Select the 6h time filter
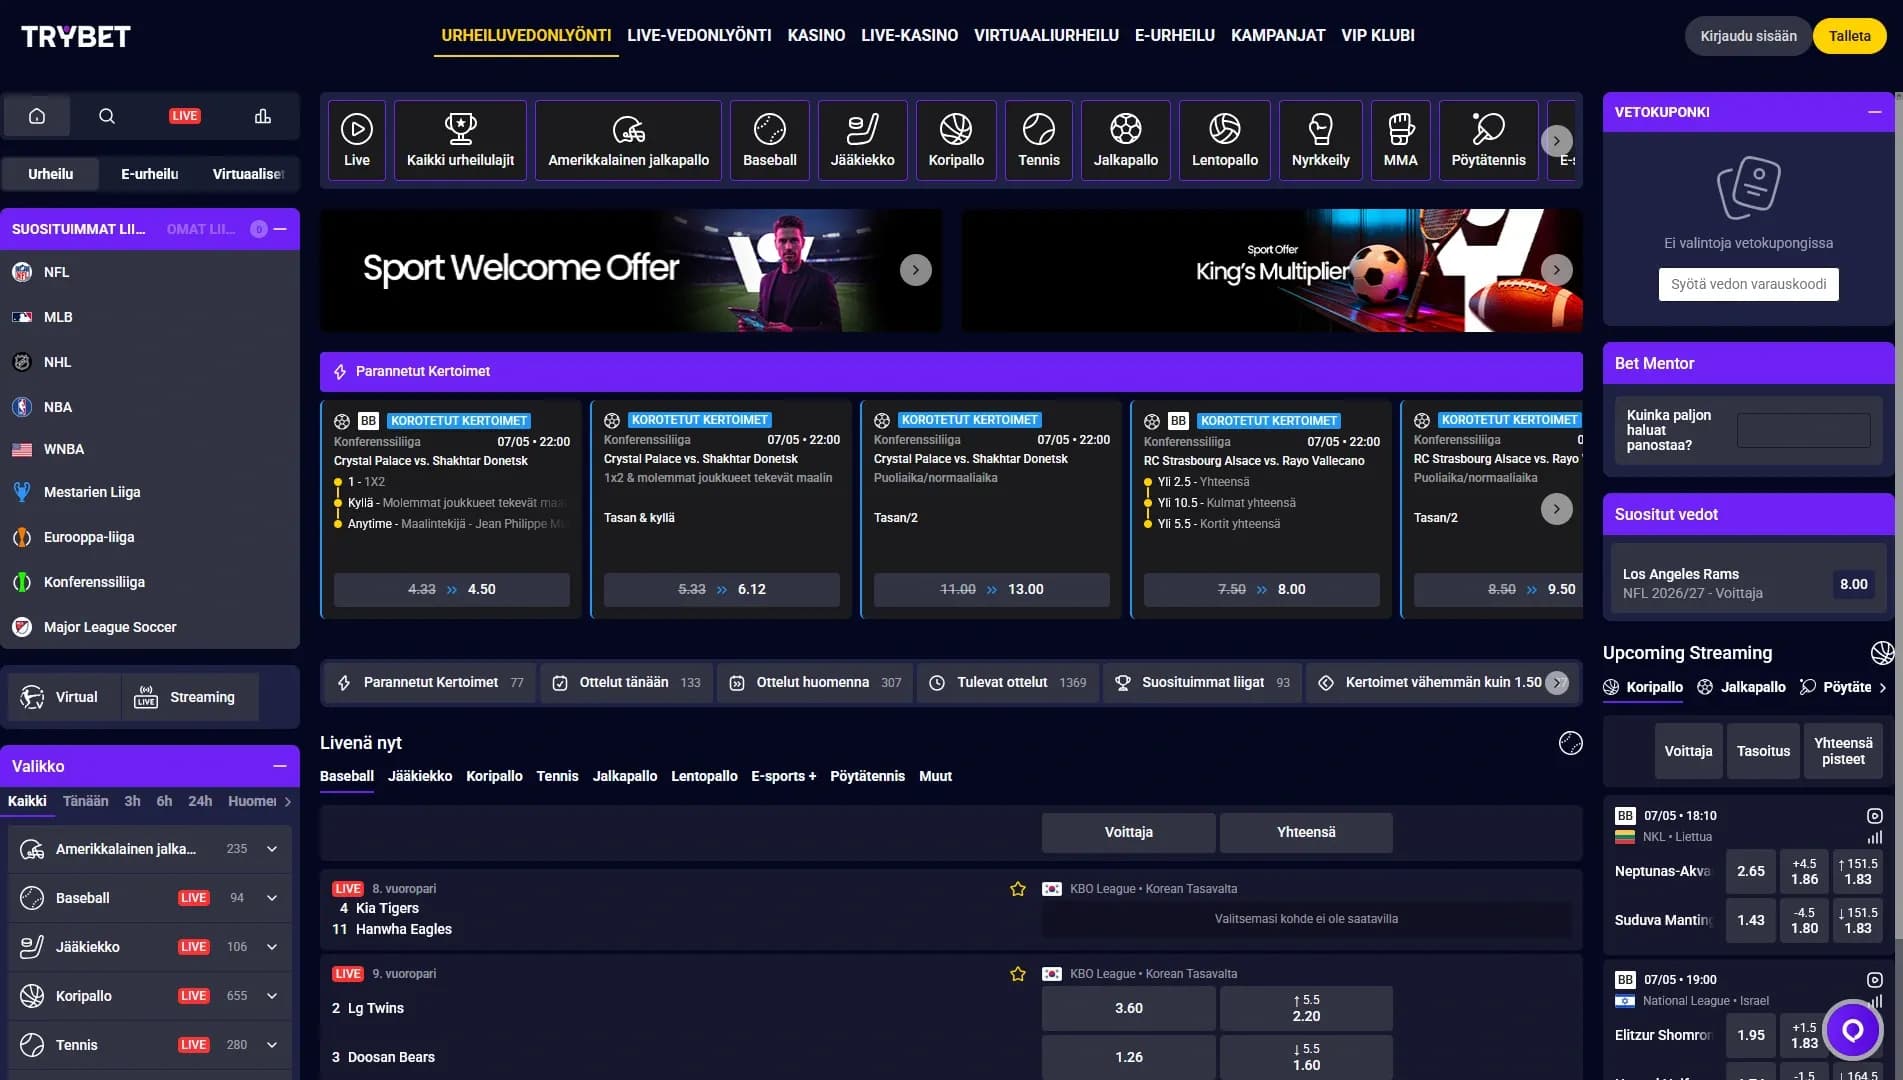 click(x=164, y=801)
